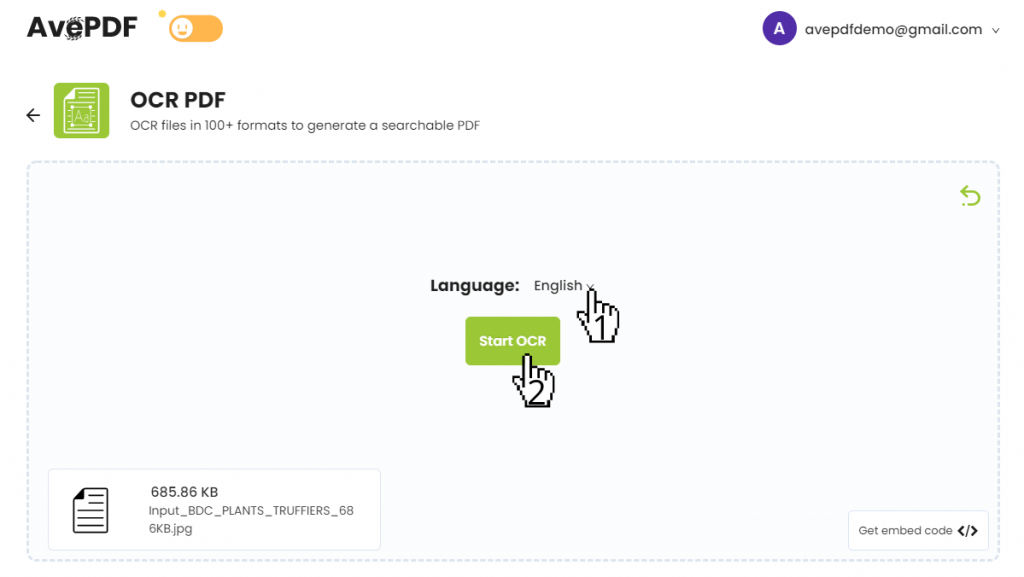Click the green OCR PDF tool icon
This screenshot has width=1024, height=577.
point(81,110)
